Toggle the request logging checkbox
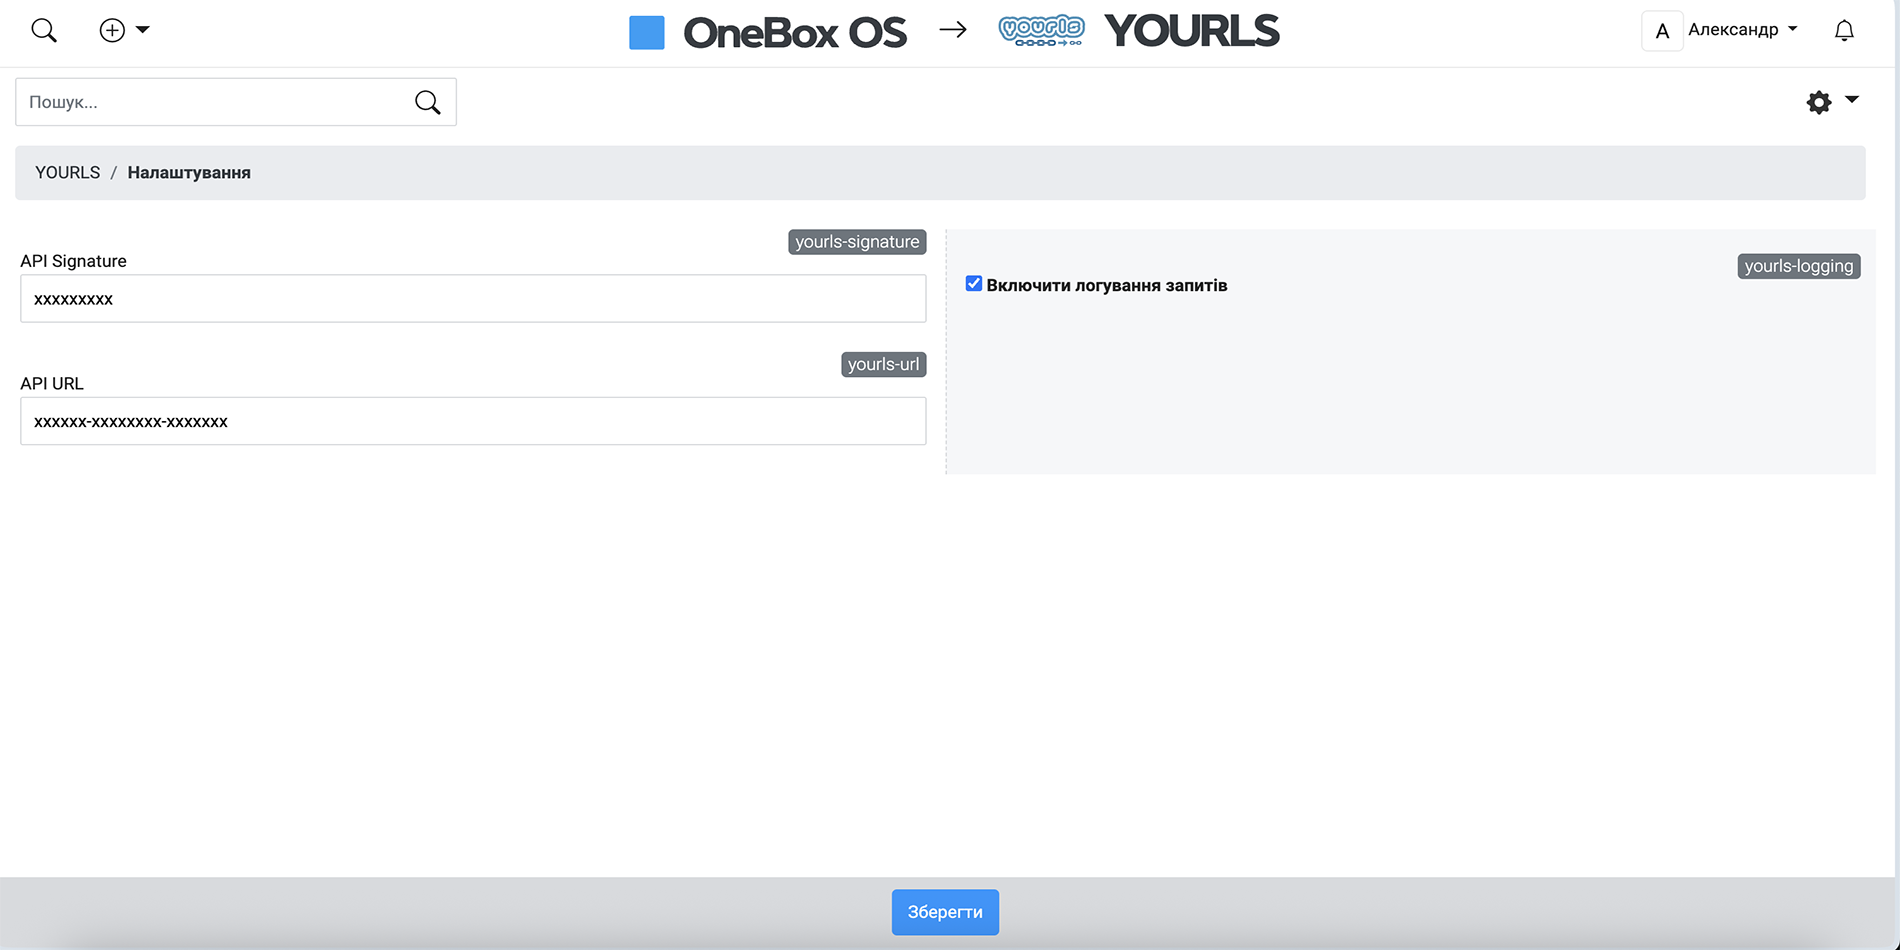Screen dimensions: 1900x950 (974, 284)
